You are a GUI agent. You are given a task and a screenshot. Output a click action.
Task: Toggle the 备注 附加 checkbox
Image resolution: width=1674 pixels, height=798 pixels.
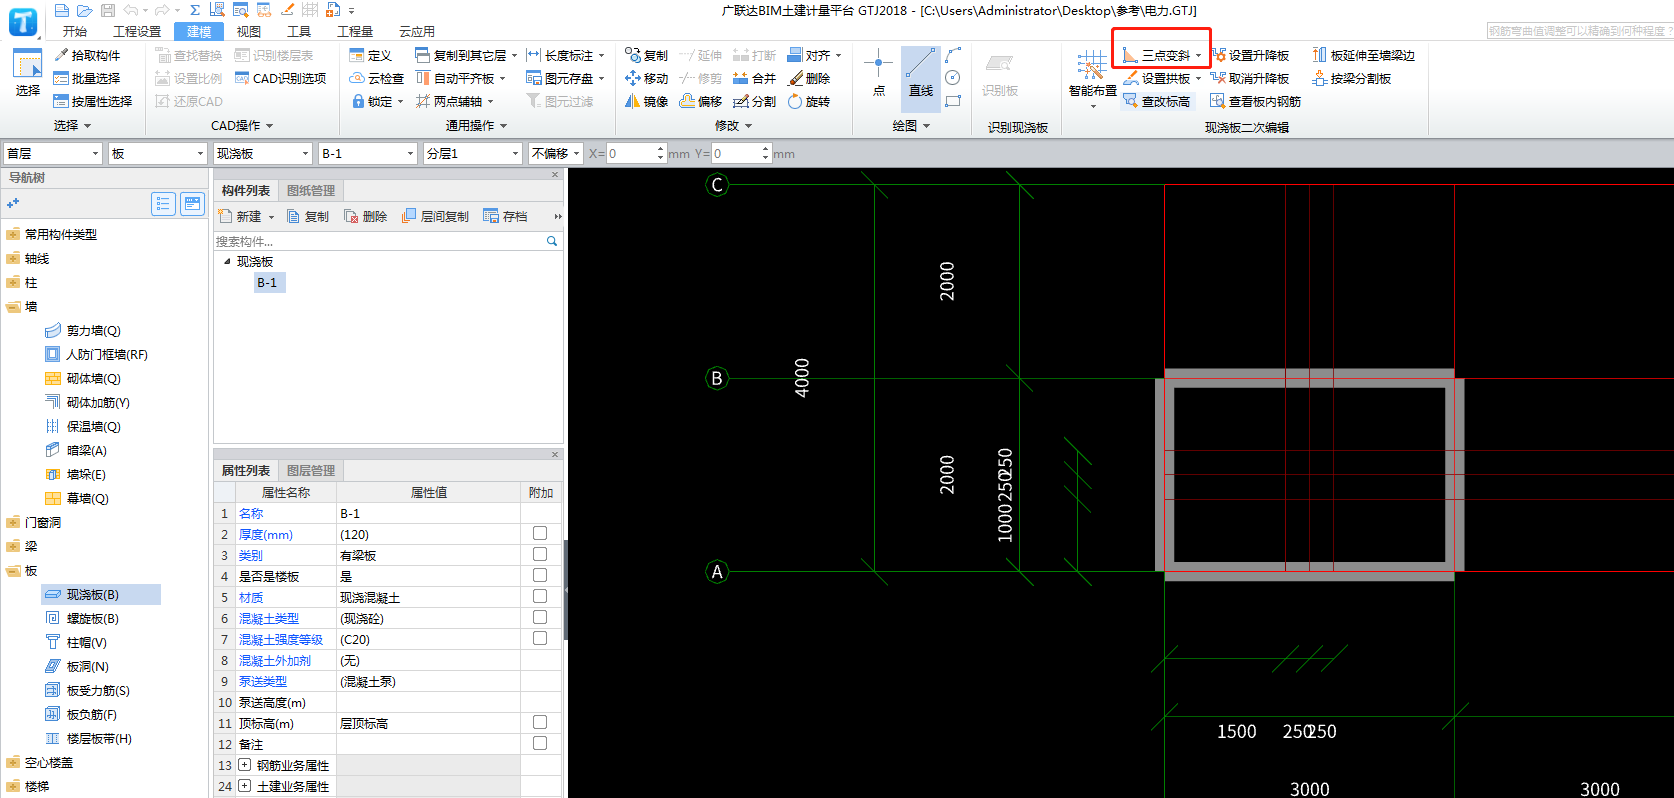coord(540,743)
